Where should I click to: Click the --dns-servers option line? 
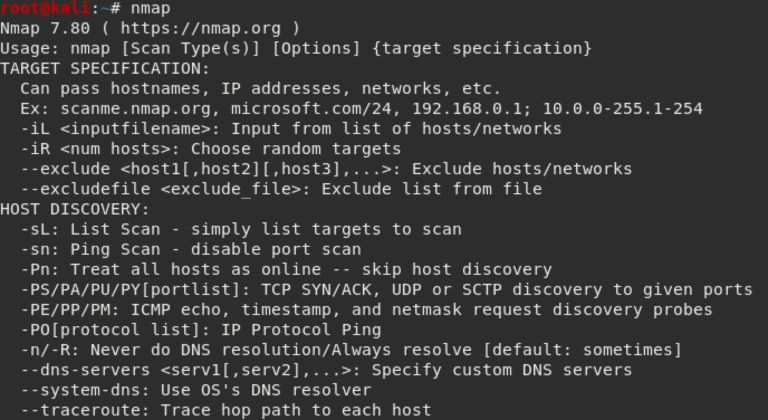click(326, 370)
